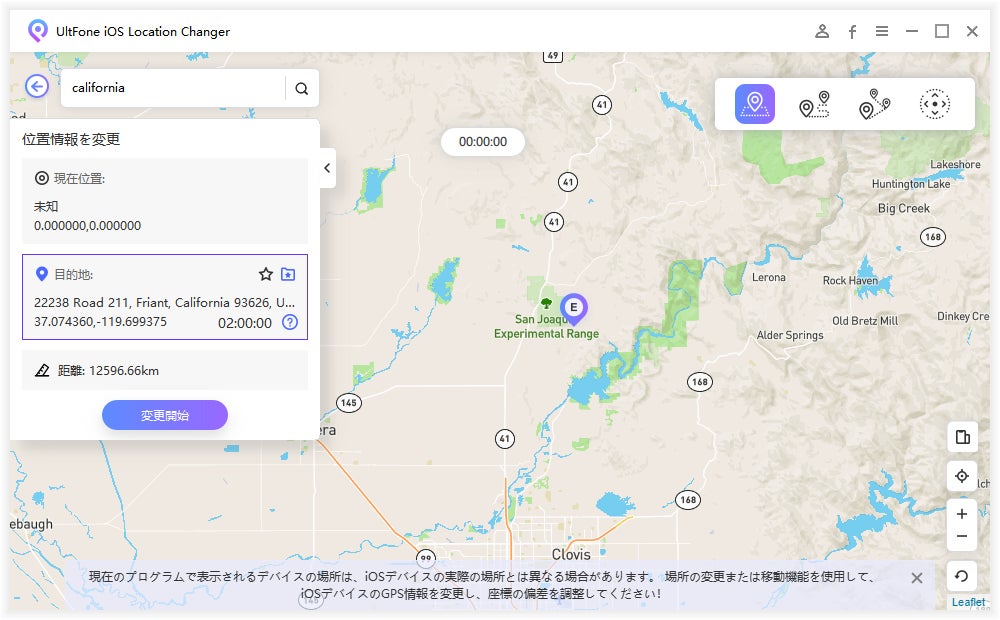Image resolution: width=1000 pixels, height=620 pixels.
Task: Click the reset location refresh icon
Action: pos(962,576)
